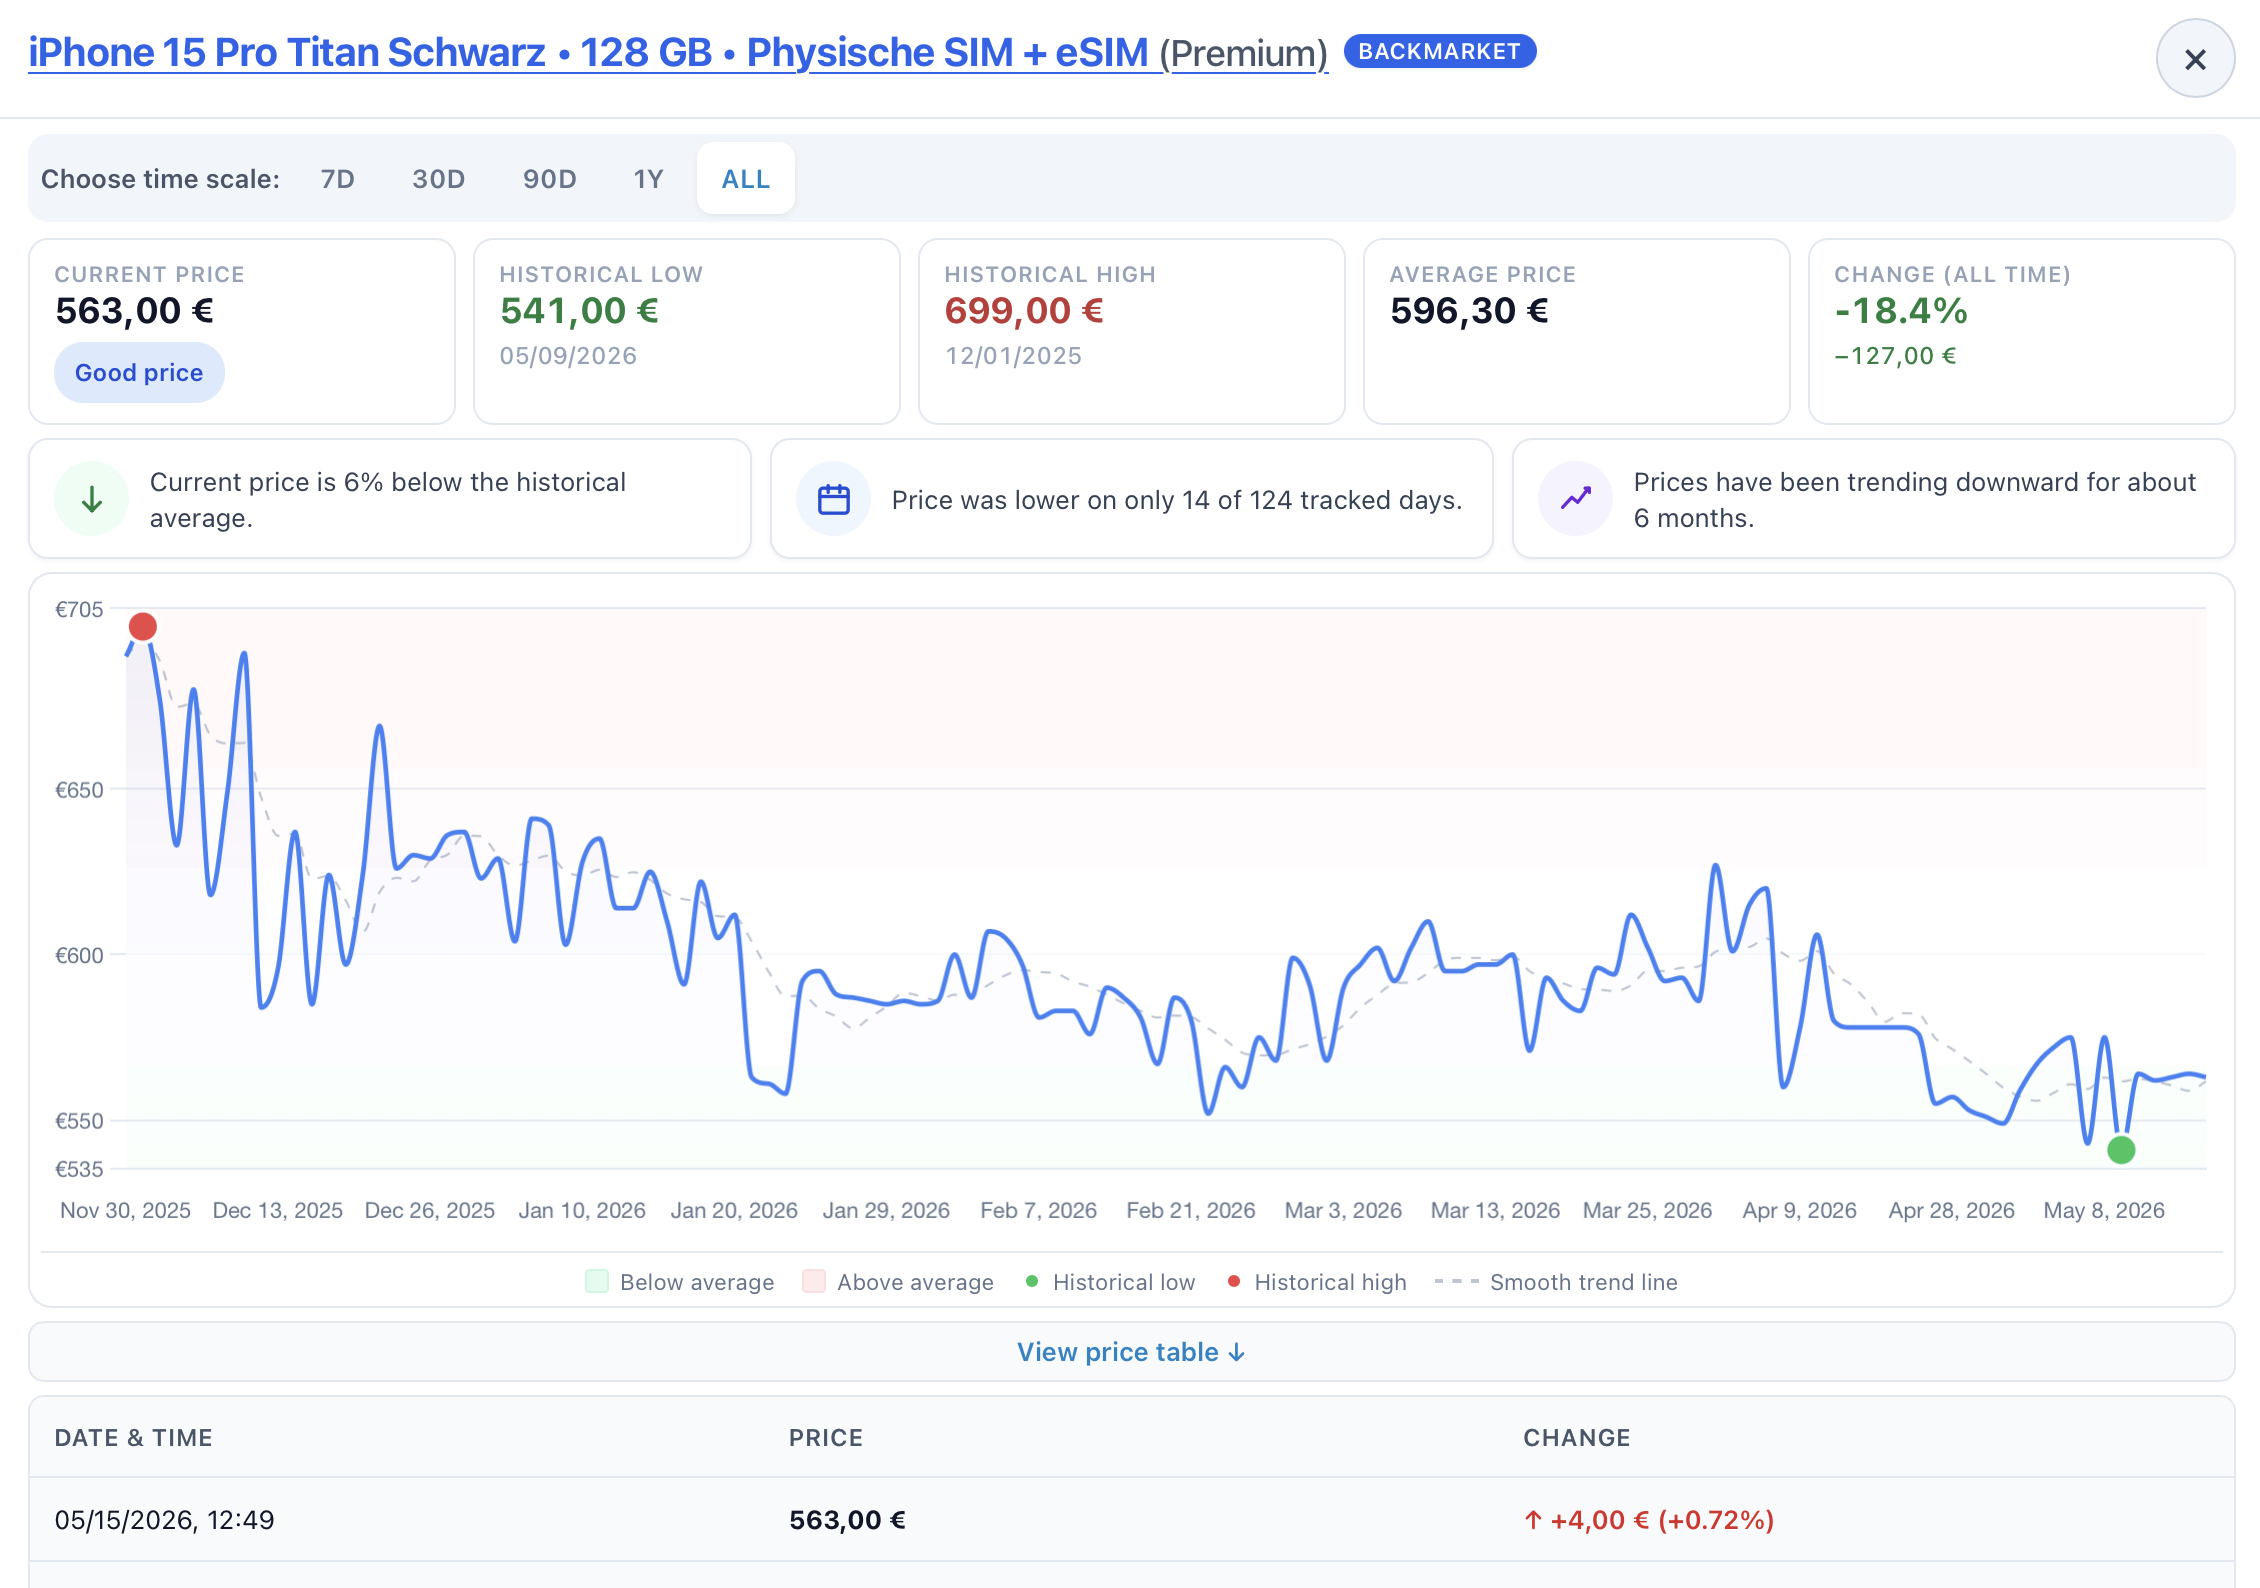Click the €550 y-axis label

tap(79, 1122)
